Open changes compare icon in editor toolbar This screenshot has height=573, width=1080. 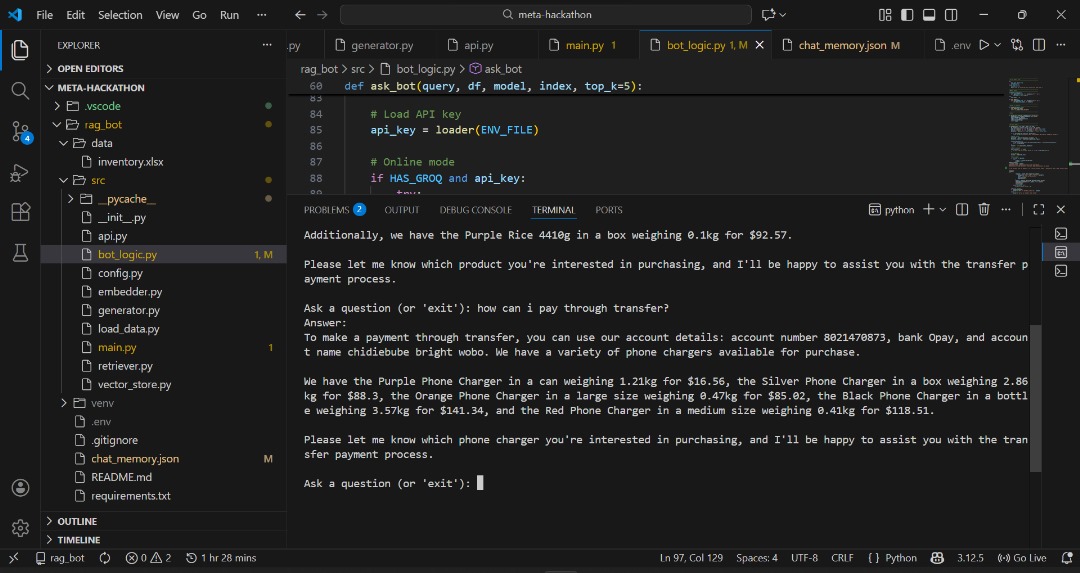pos(1017,45)
